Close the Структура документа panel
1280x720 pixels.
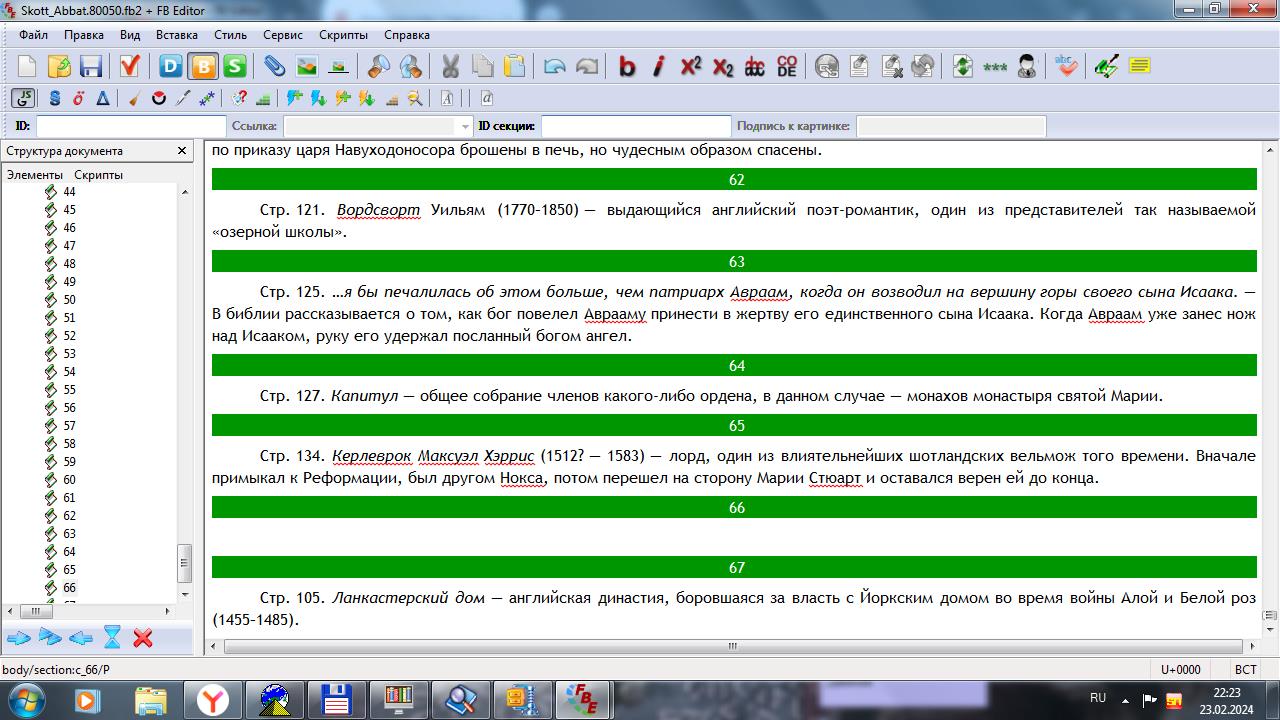pyautogui.click(x=182, y=151)
